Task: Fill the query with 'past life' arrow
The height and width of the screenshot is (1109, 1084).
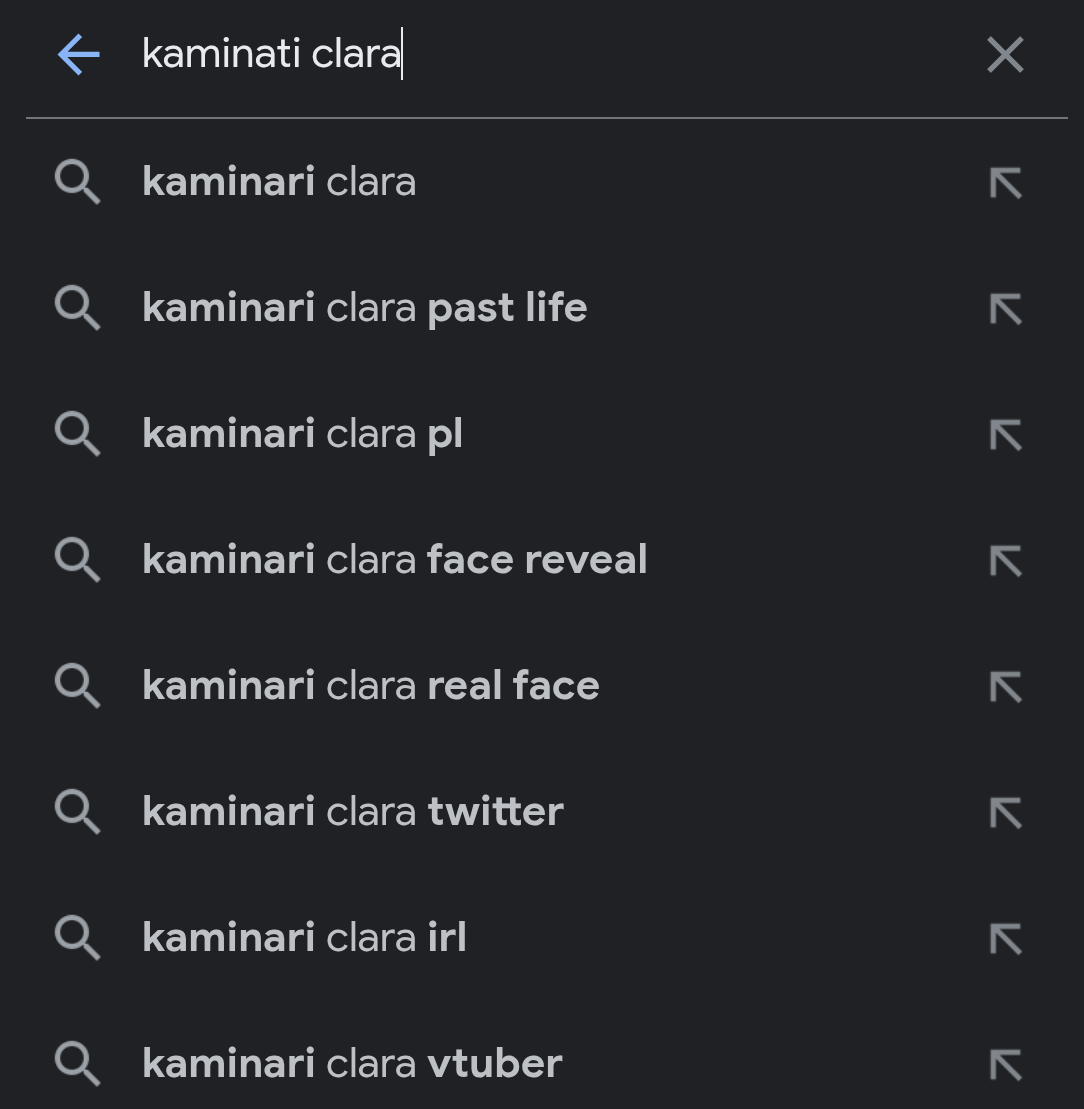Action: coord(1005,308)
